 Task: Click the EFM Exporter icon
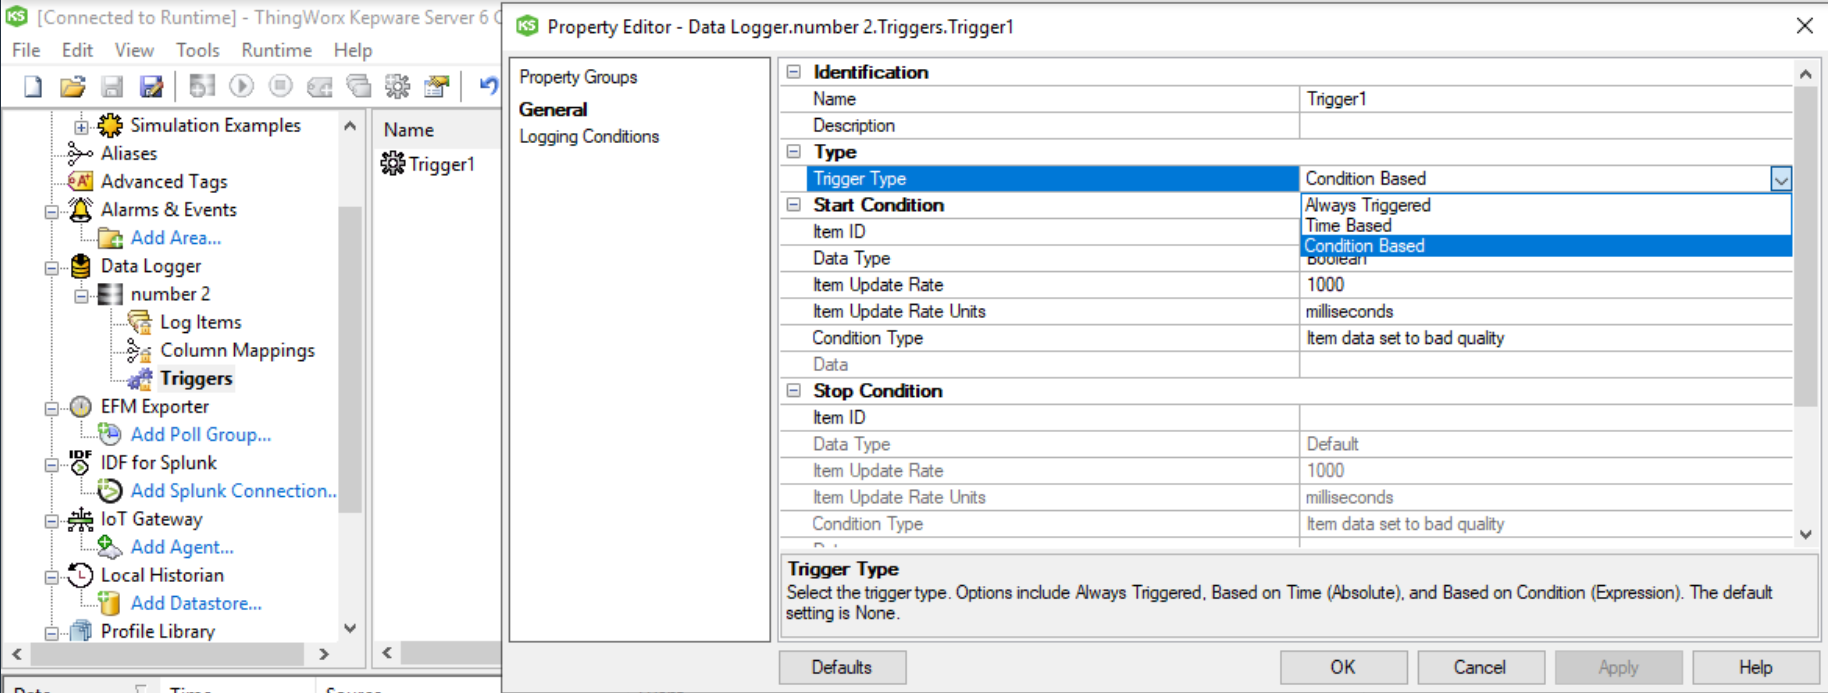click(80, 406)
